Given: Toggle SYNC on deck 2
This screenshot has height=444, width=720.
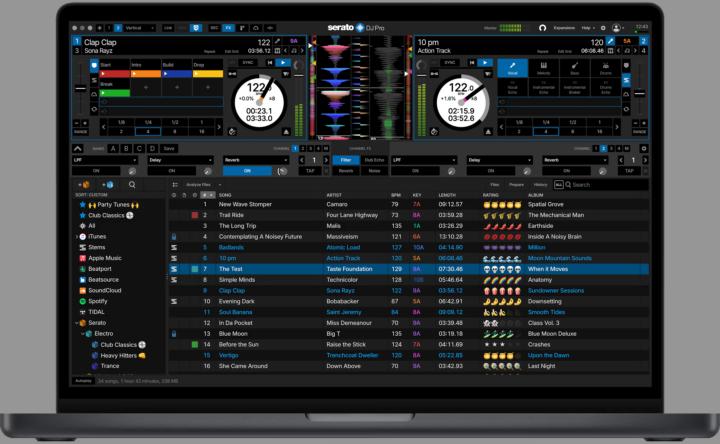Looking at the screenshot, I should tap(449, 62).
